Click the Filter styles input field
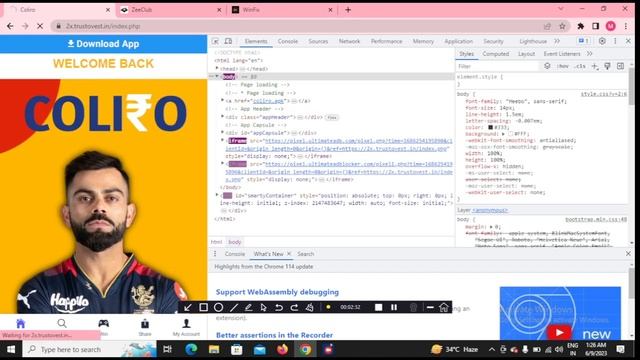 pyautogui.click(x=498, y=66)
